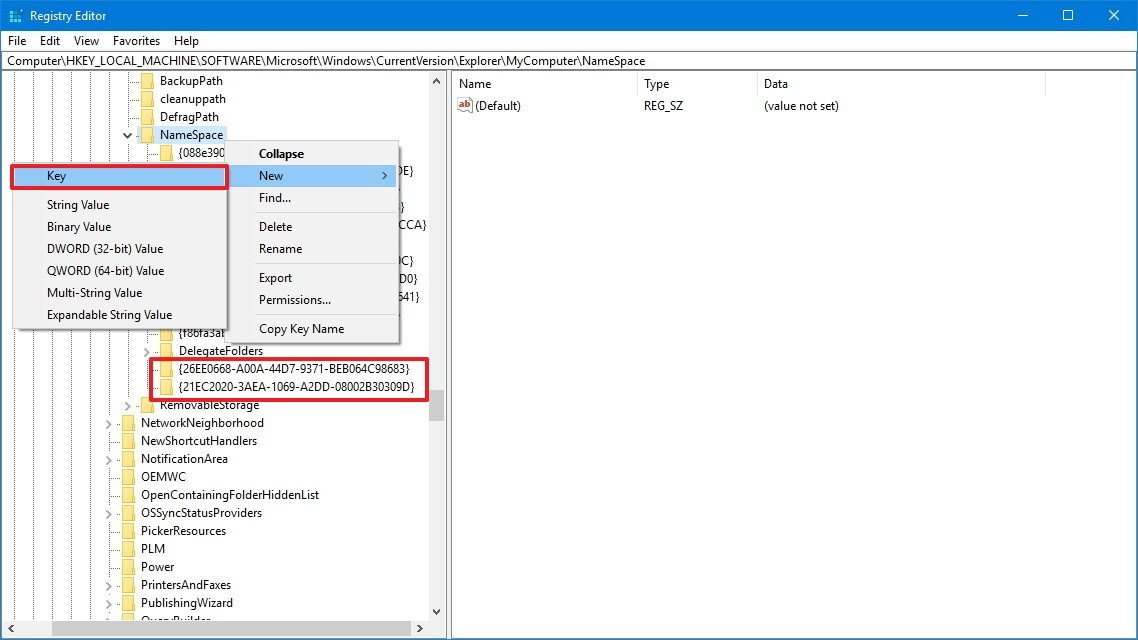
Task: Click the cleanuppath folder icon
Action: 147,99
